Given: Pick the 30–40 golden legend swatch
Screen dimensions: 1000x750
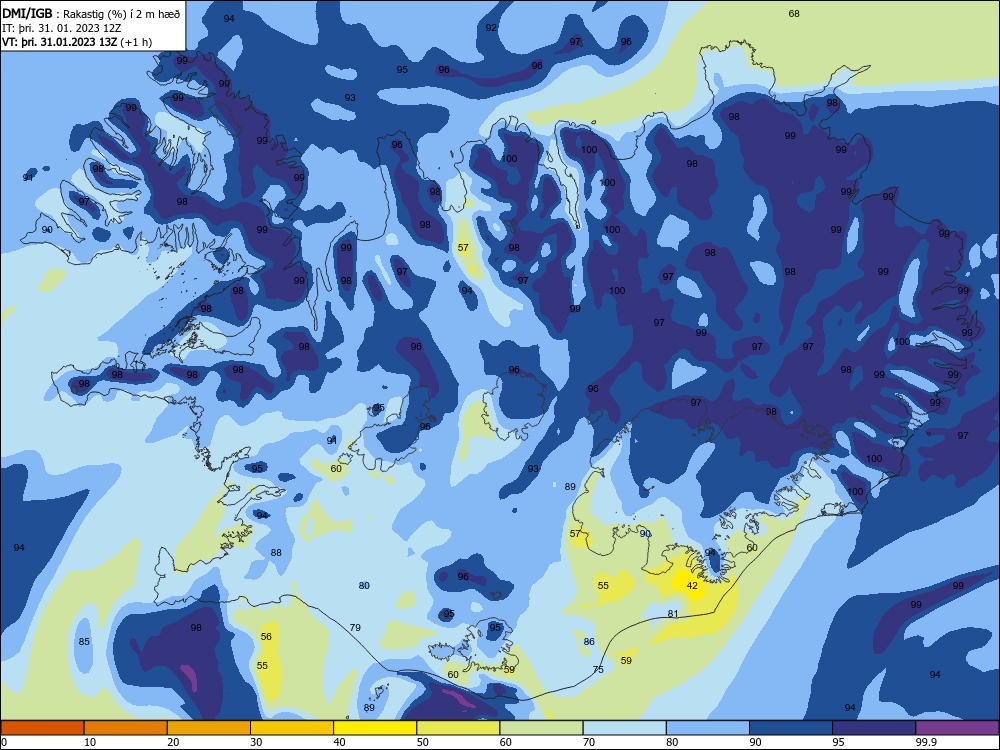Looking at the screenshot, I should [x=292, y=728].
